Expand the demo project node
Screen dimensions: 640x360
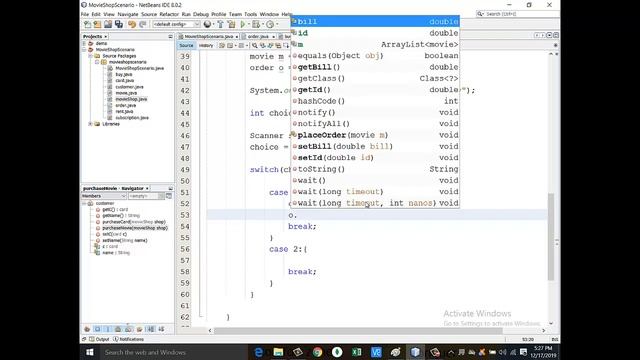84,43
